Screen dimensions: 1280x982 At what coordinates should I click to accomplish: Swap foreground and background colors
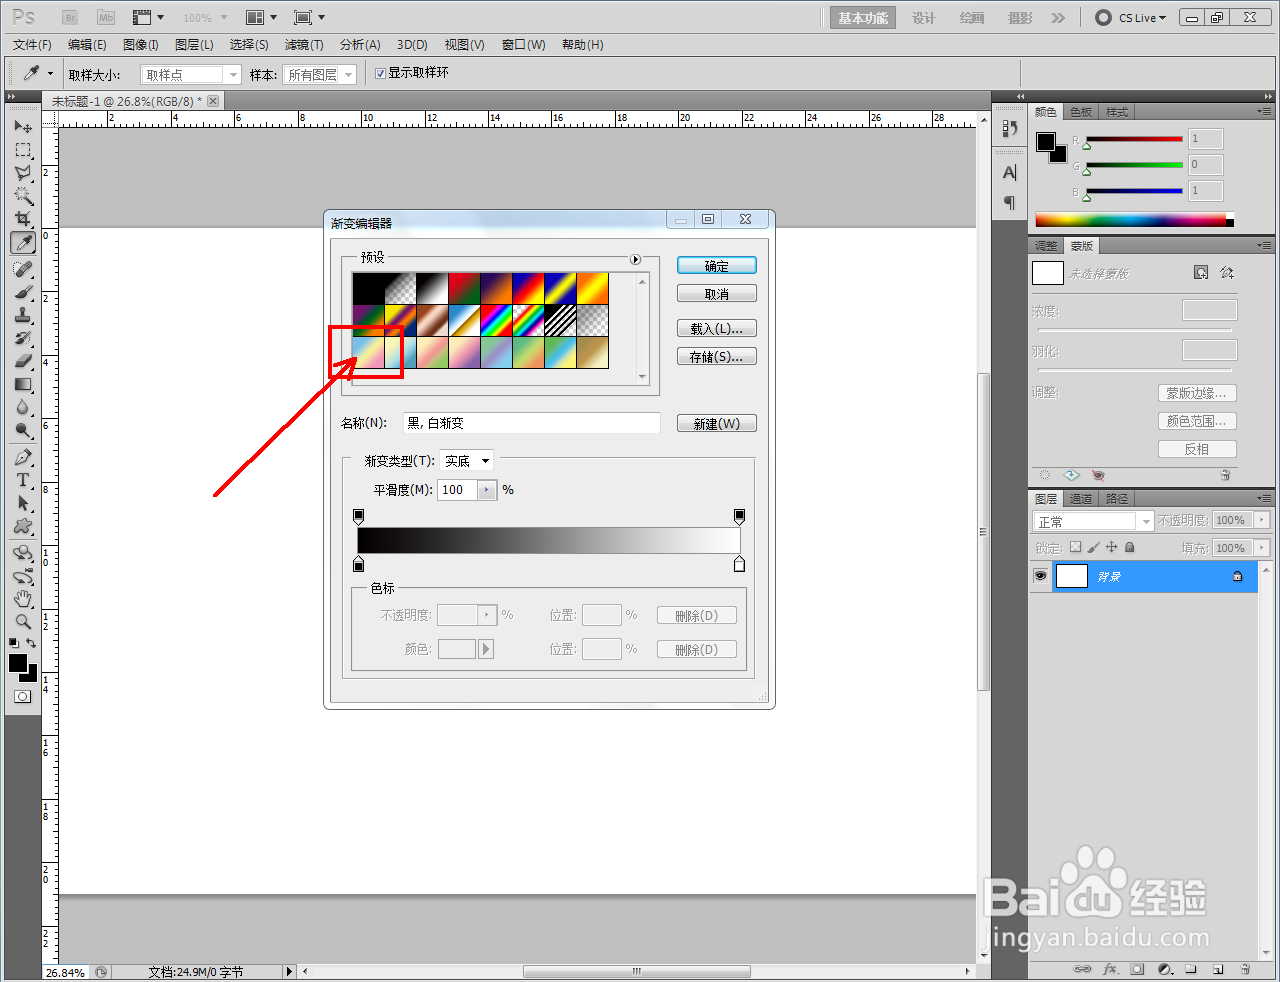click(x=32, y=643)
